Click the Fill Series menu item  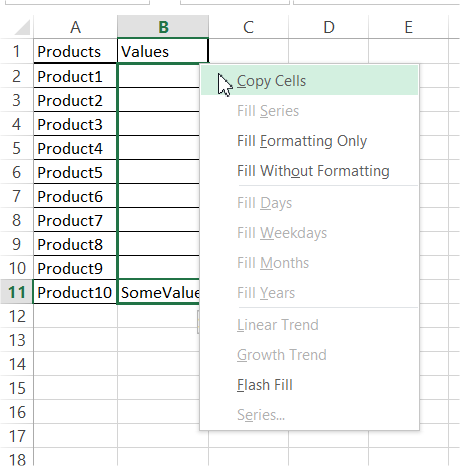309,111
